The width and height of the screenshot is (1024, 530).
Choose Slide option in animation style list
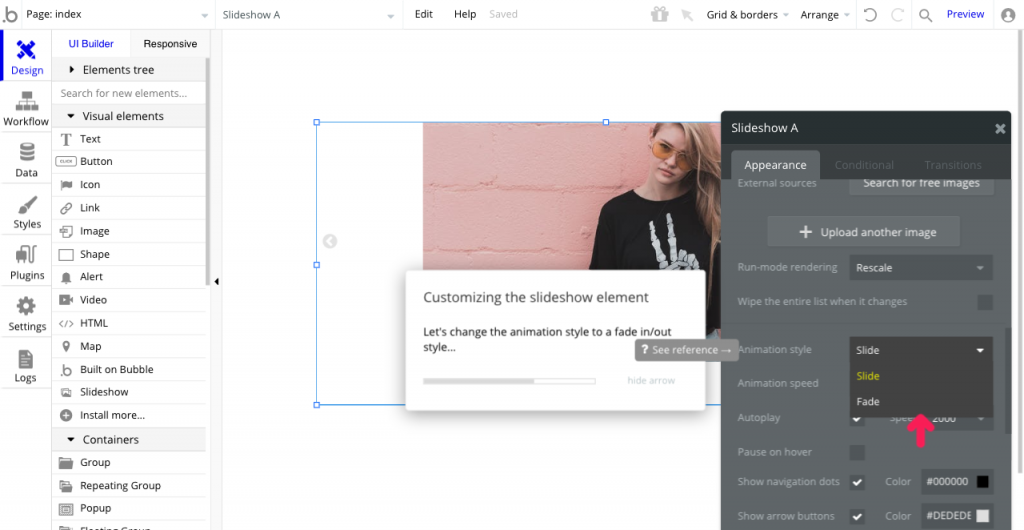pos(921,377)
